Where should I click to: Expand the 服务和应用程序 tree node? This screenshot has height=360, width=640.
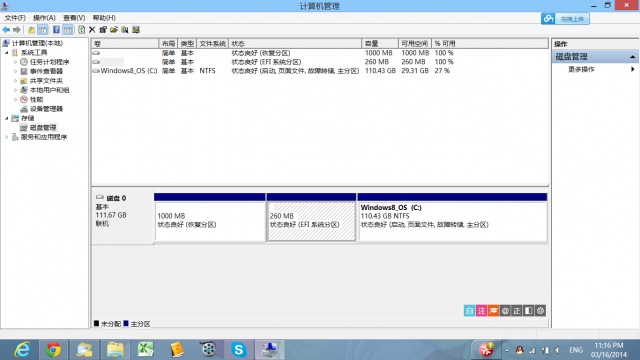pyautogui.click(x=7, y=137)
